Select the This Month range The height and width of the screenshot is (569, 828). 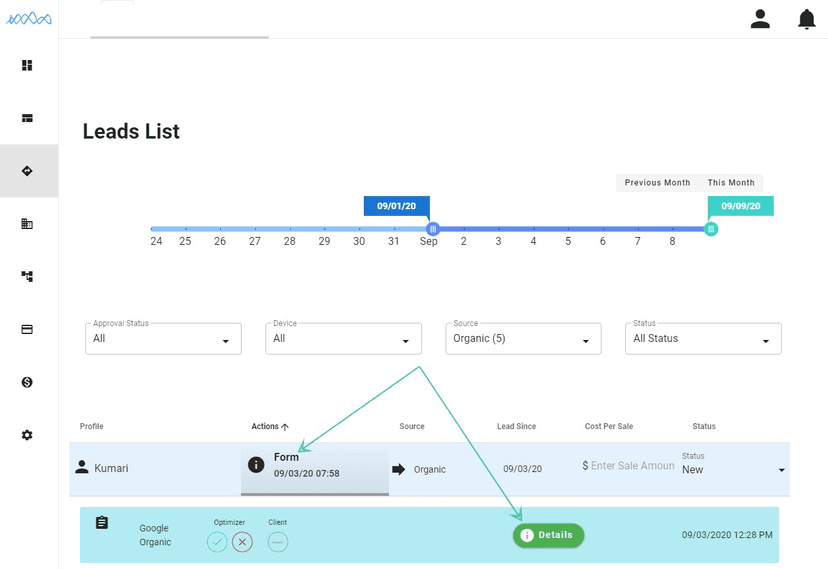[x=731, y=183]
